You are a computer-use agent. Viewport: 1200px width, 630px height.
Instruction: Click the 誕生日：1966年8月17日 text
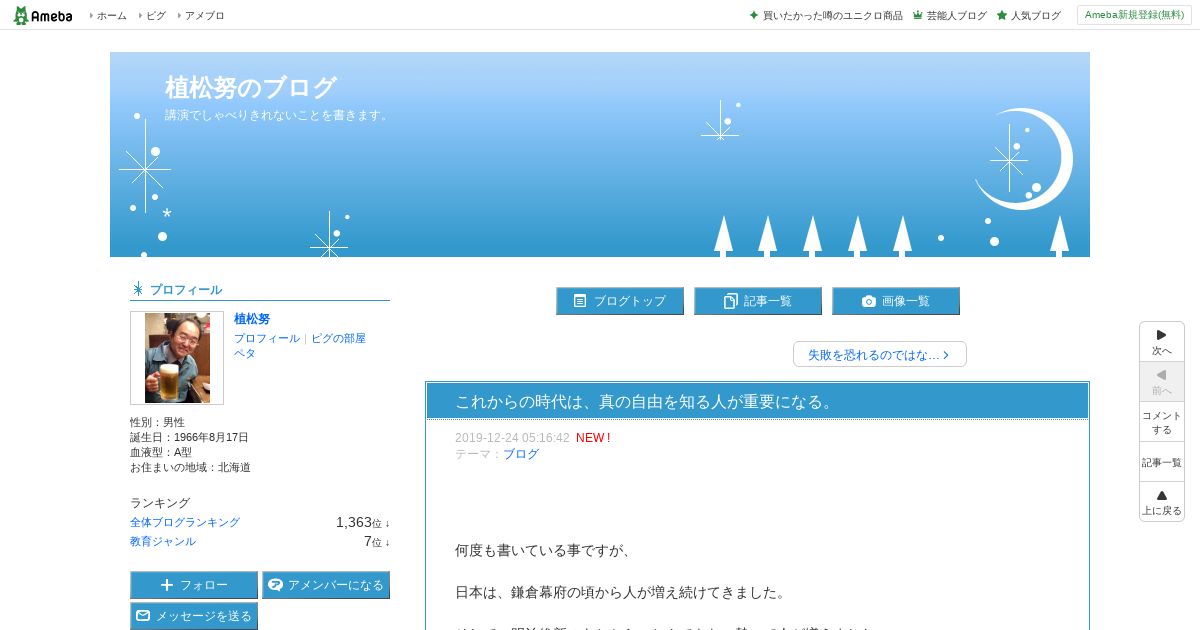click(189, 438)
